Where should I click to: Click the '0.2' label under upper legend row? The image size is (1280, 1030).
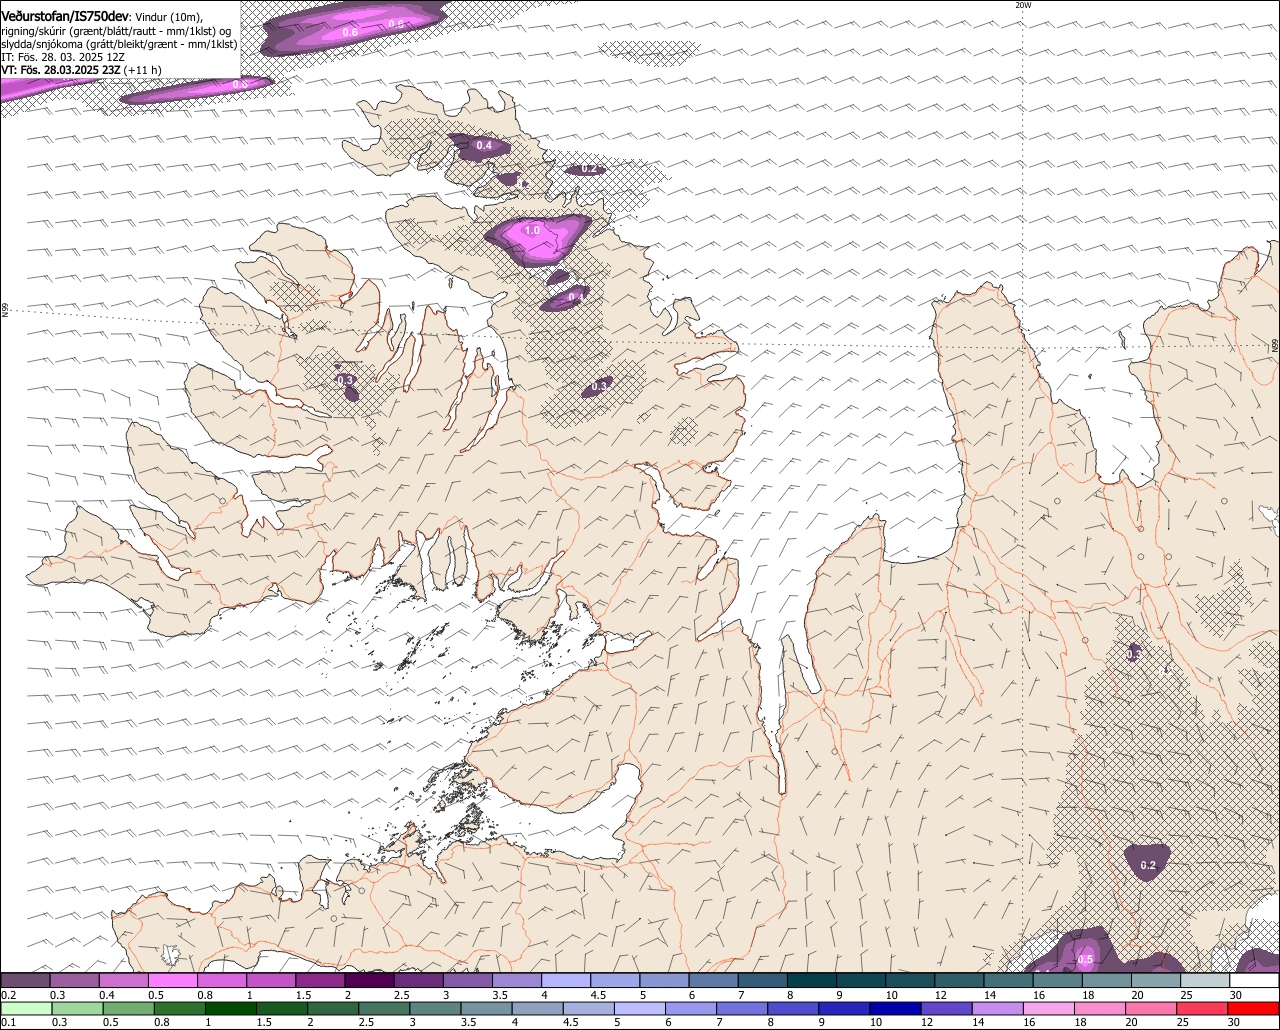pos(8,996)
